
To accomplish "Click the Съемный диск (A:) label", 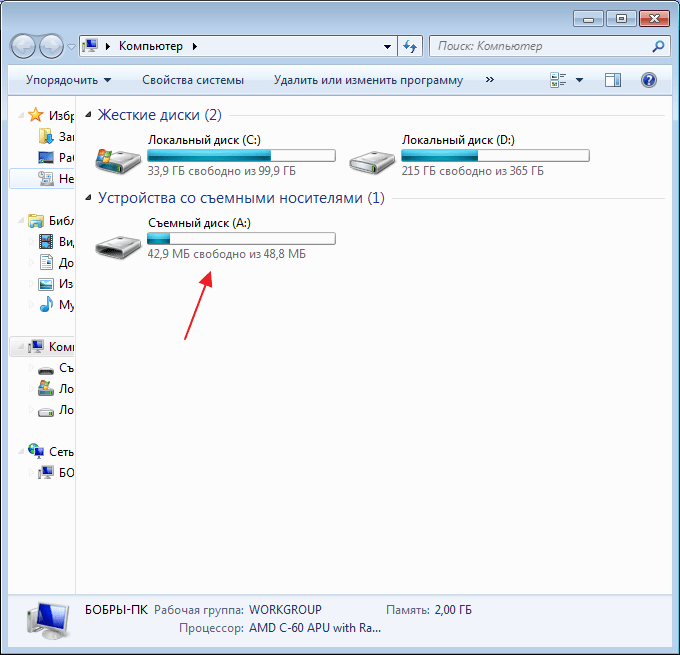I will 199,223.
